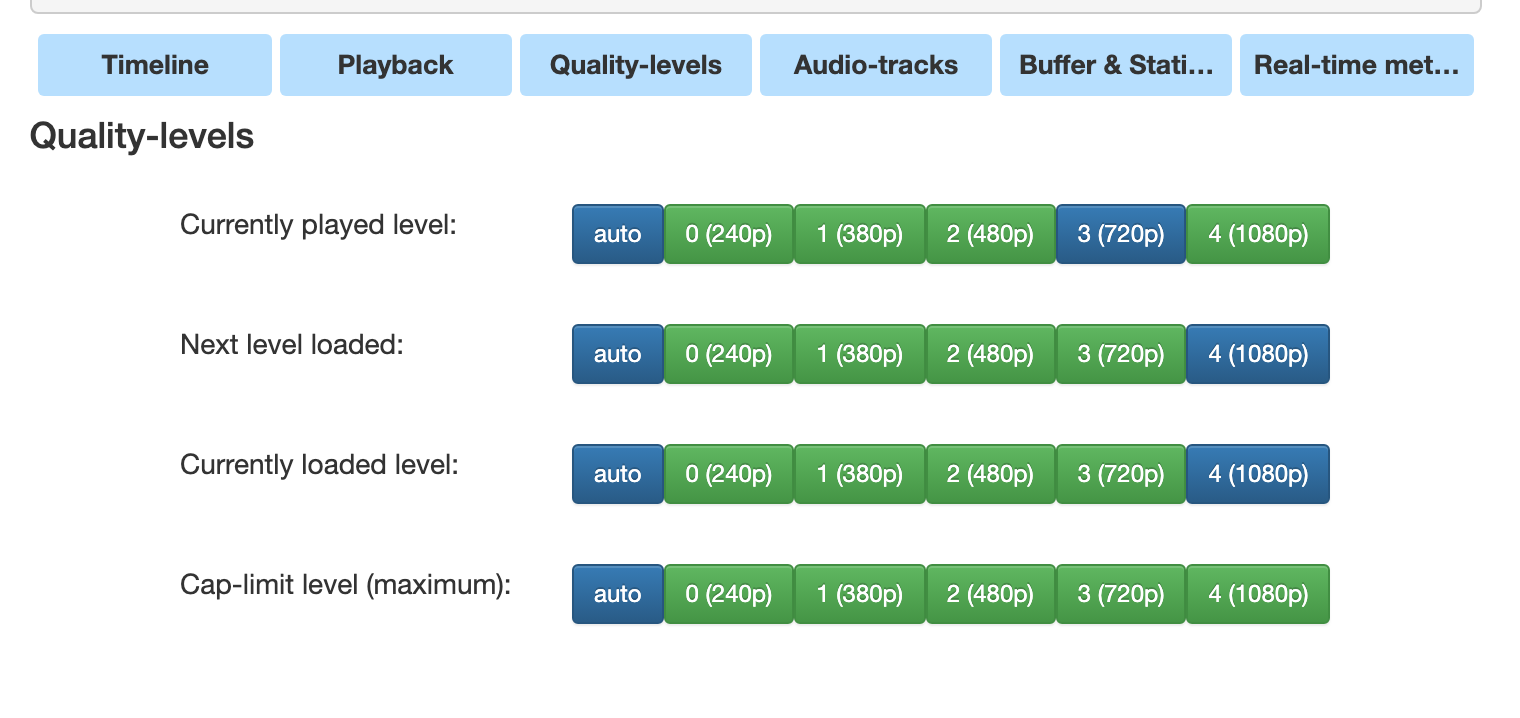The image size is (1520, 718).
Task: Select the Quality-levels tab
Action: (635, 64)
